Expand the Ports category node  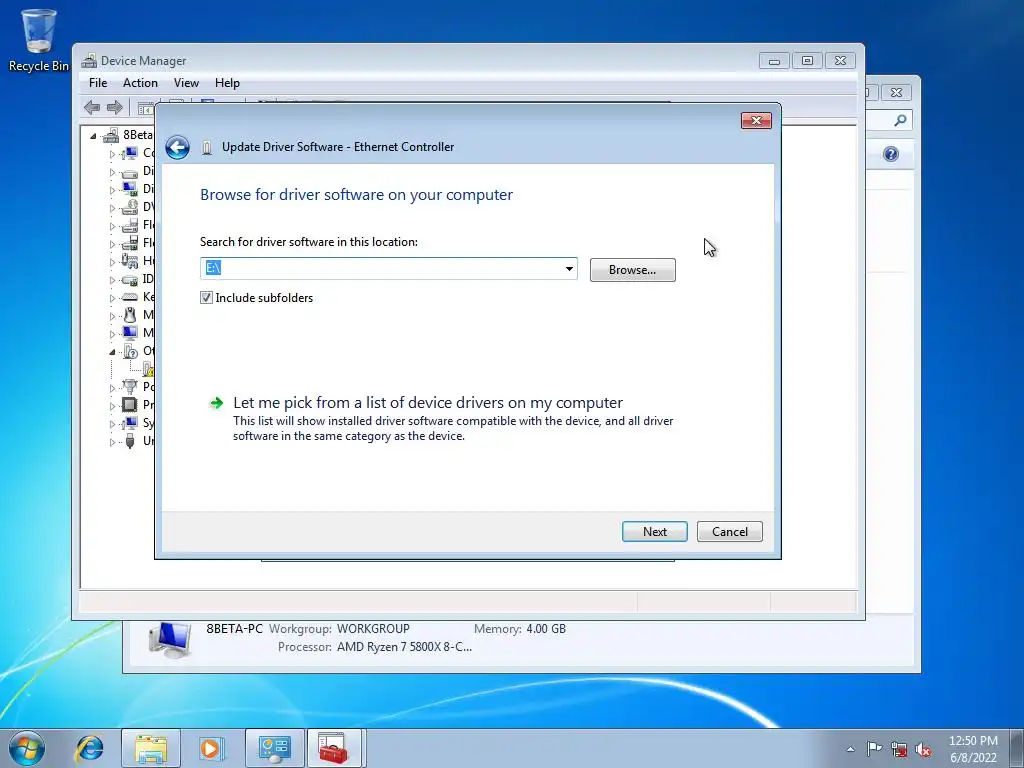coord(112,388)
